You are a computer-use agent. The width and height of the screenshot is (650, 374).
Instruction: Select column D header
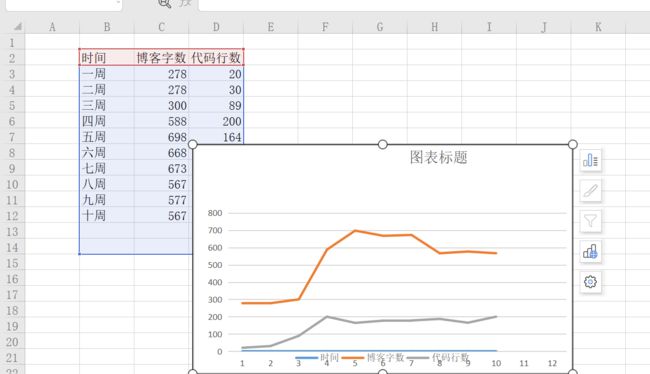216,27
